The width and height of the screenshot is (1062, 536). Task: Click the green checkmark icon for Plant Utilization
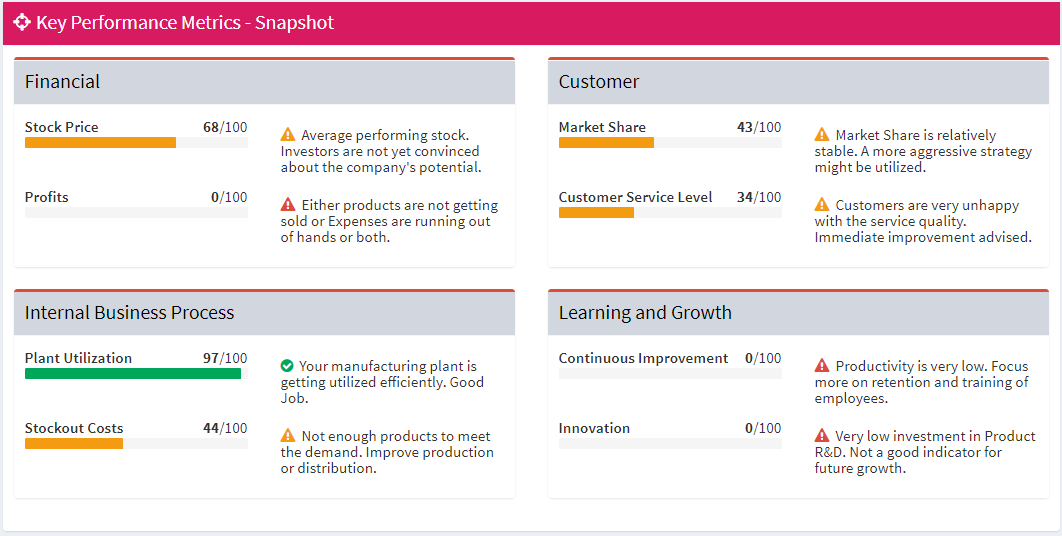pos(288,366)
